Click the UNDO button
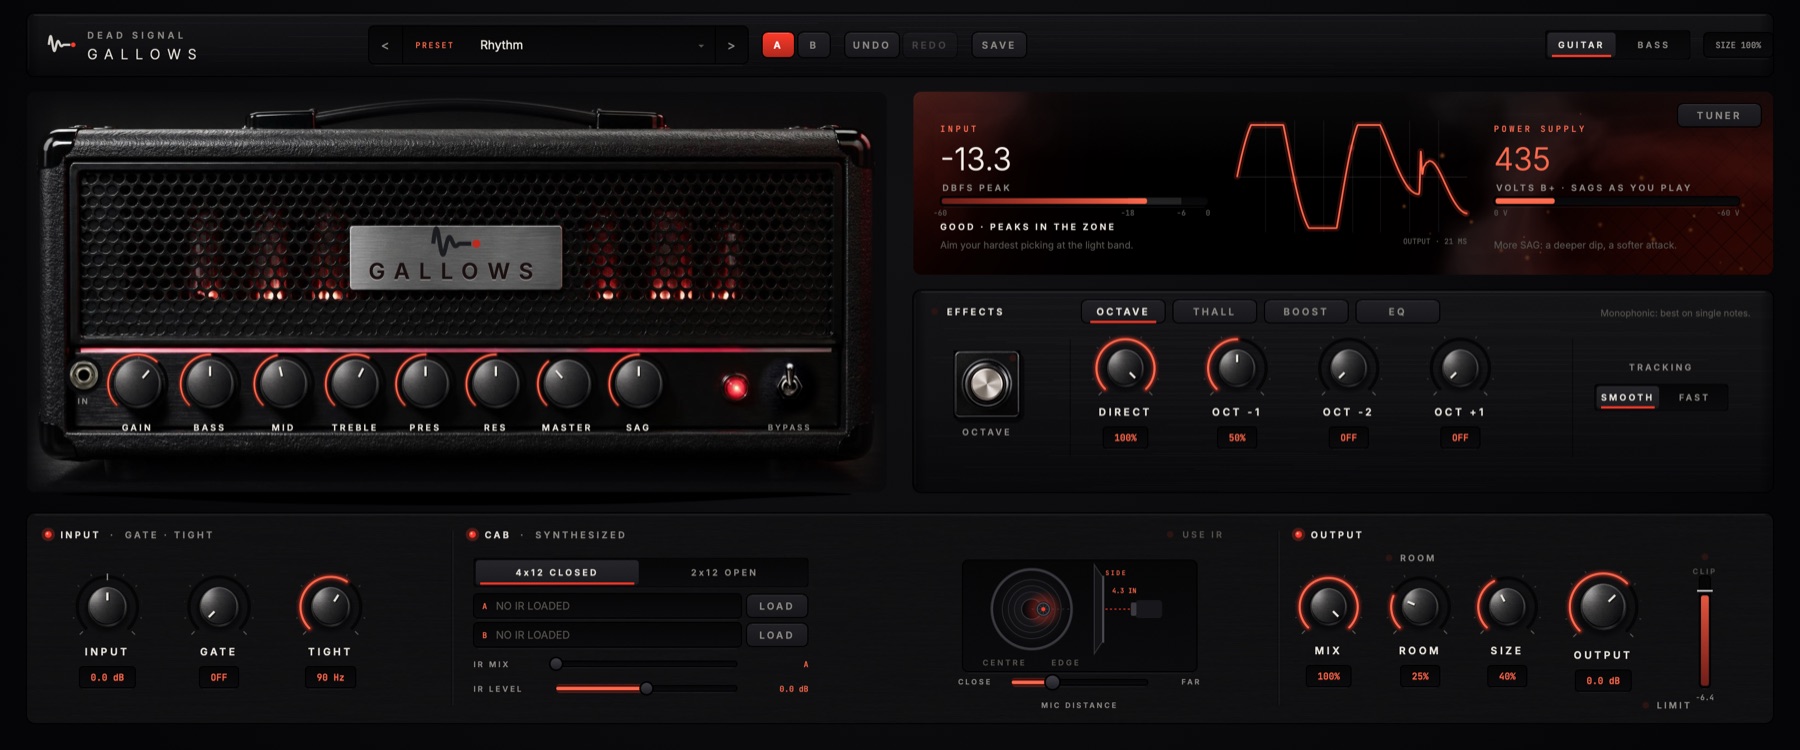The width and height of the screenshot is (1800, 750). click(x=871, y=45)
